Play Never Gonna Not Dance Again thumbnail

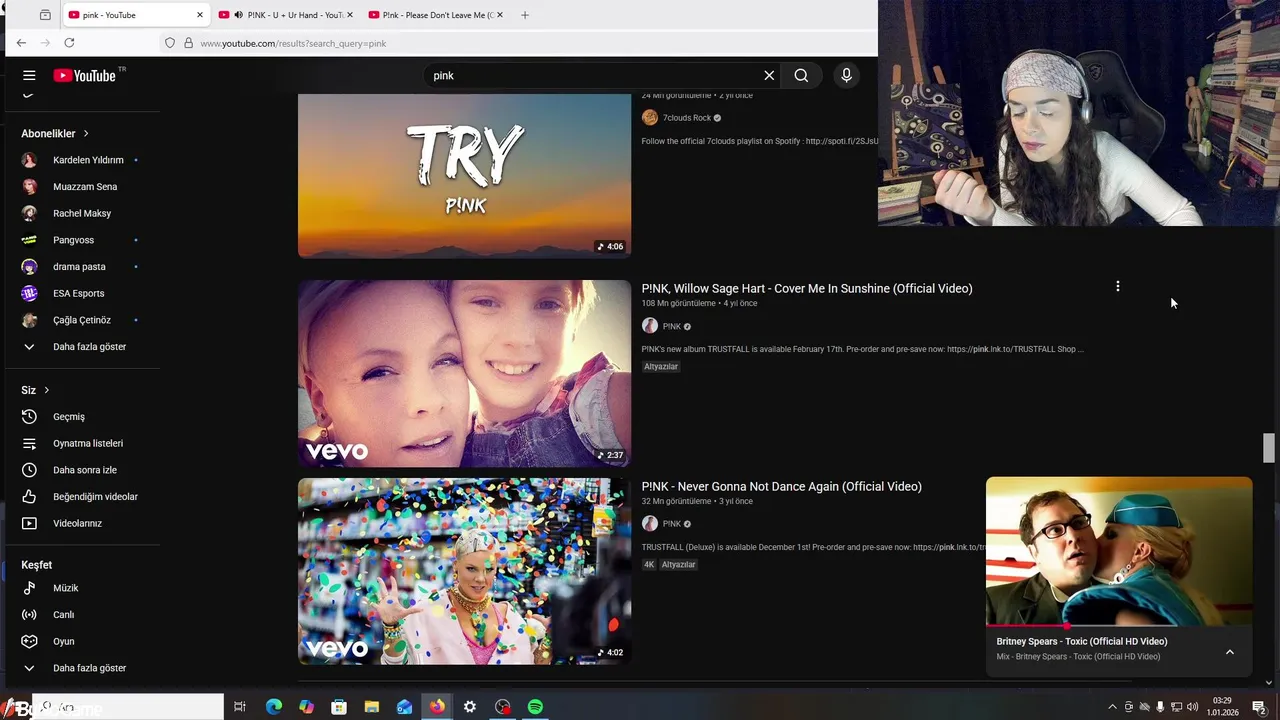point(464,571)
